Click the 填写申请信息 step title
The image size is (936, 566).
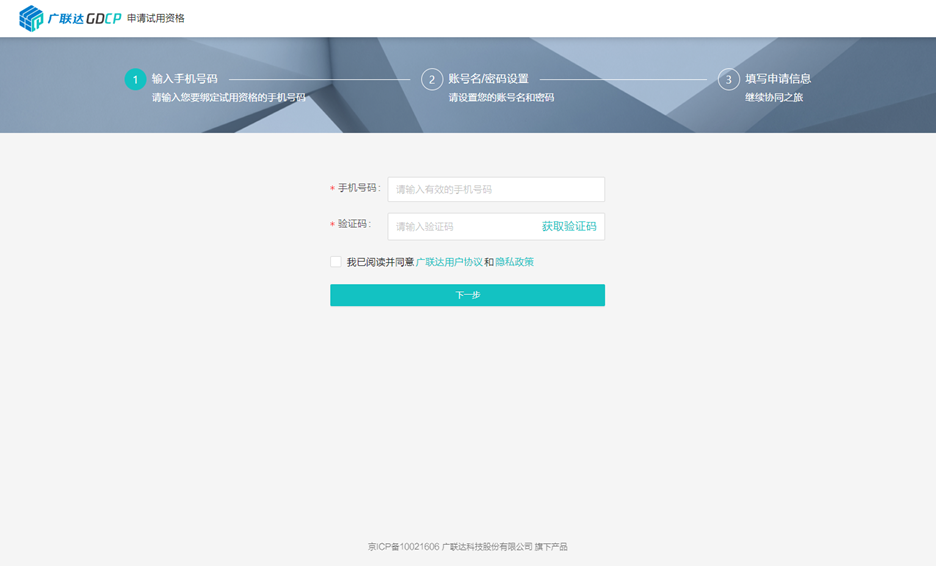tap(778, 79)
